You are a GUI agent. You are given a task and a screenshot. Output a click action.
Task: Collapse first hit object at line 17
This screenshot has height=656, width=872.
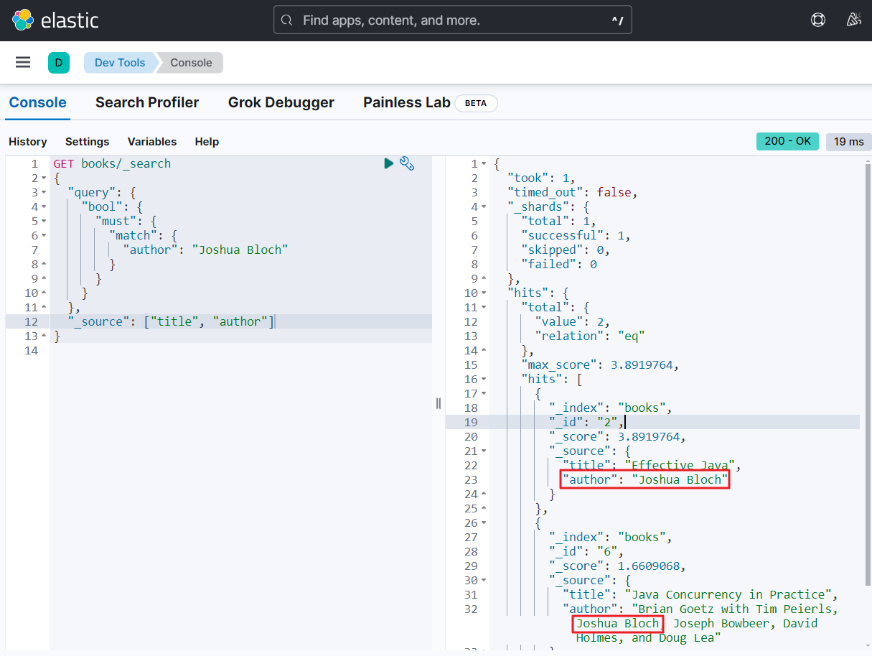click(484, 394)
